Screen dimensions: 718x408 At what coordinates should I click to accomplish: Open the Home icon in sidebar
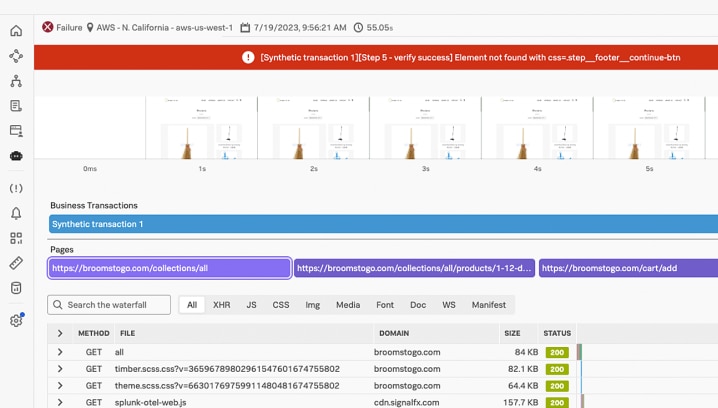pos(16,31)
